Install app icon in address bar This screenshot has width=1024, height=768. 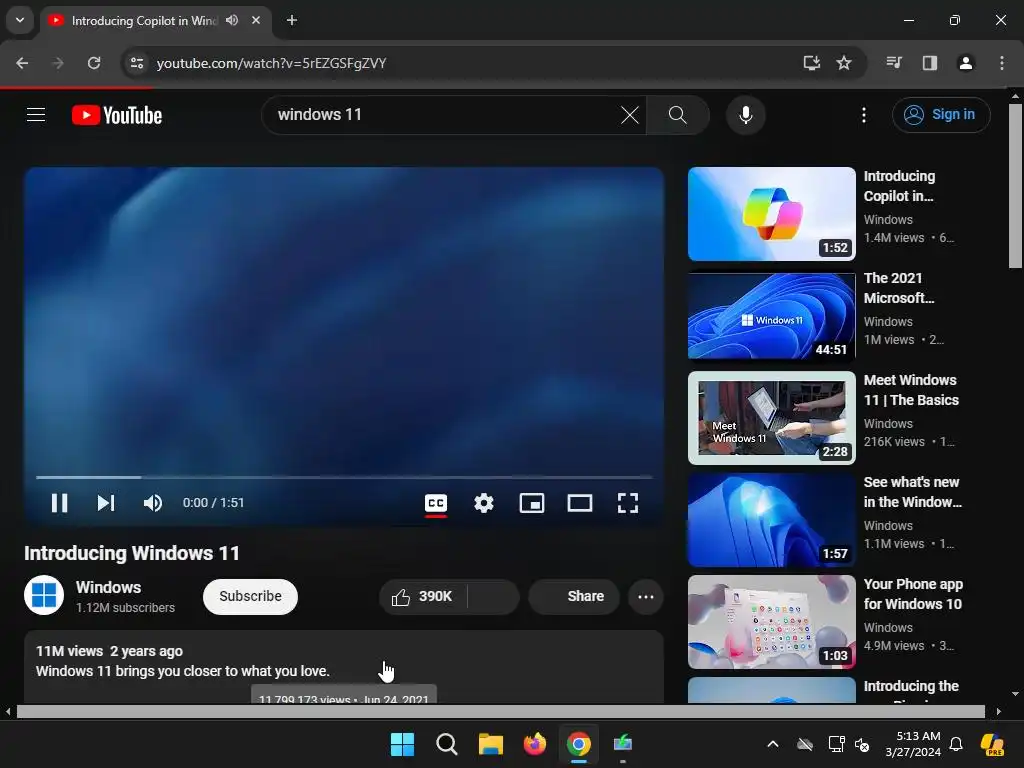(812, 63)
